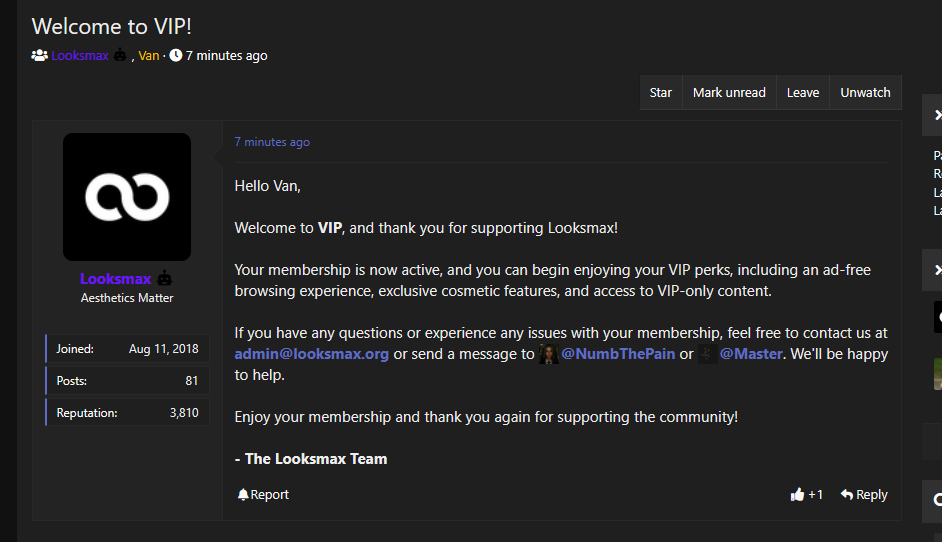Click the NumbThePain avatar thumbnail
The image size is (942, 542).
(x=548, y=354)
